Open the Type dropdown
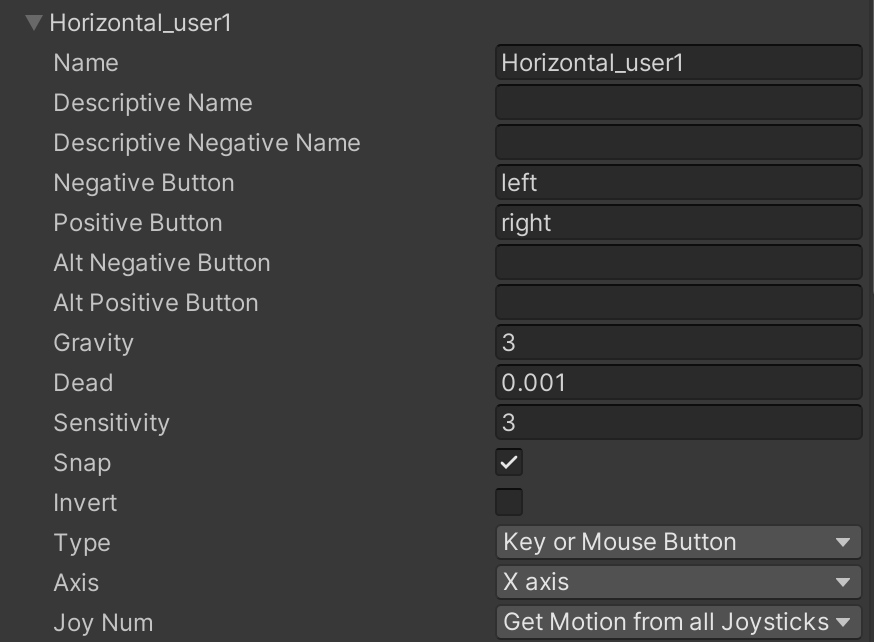 pos(679,542)
